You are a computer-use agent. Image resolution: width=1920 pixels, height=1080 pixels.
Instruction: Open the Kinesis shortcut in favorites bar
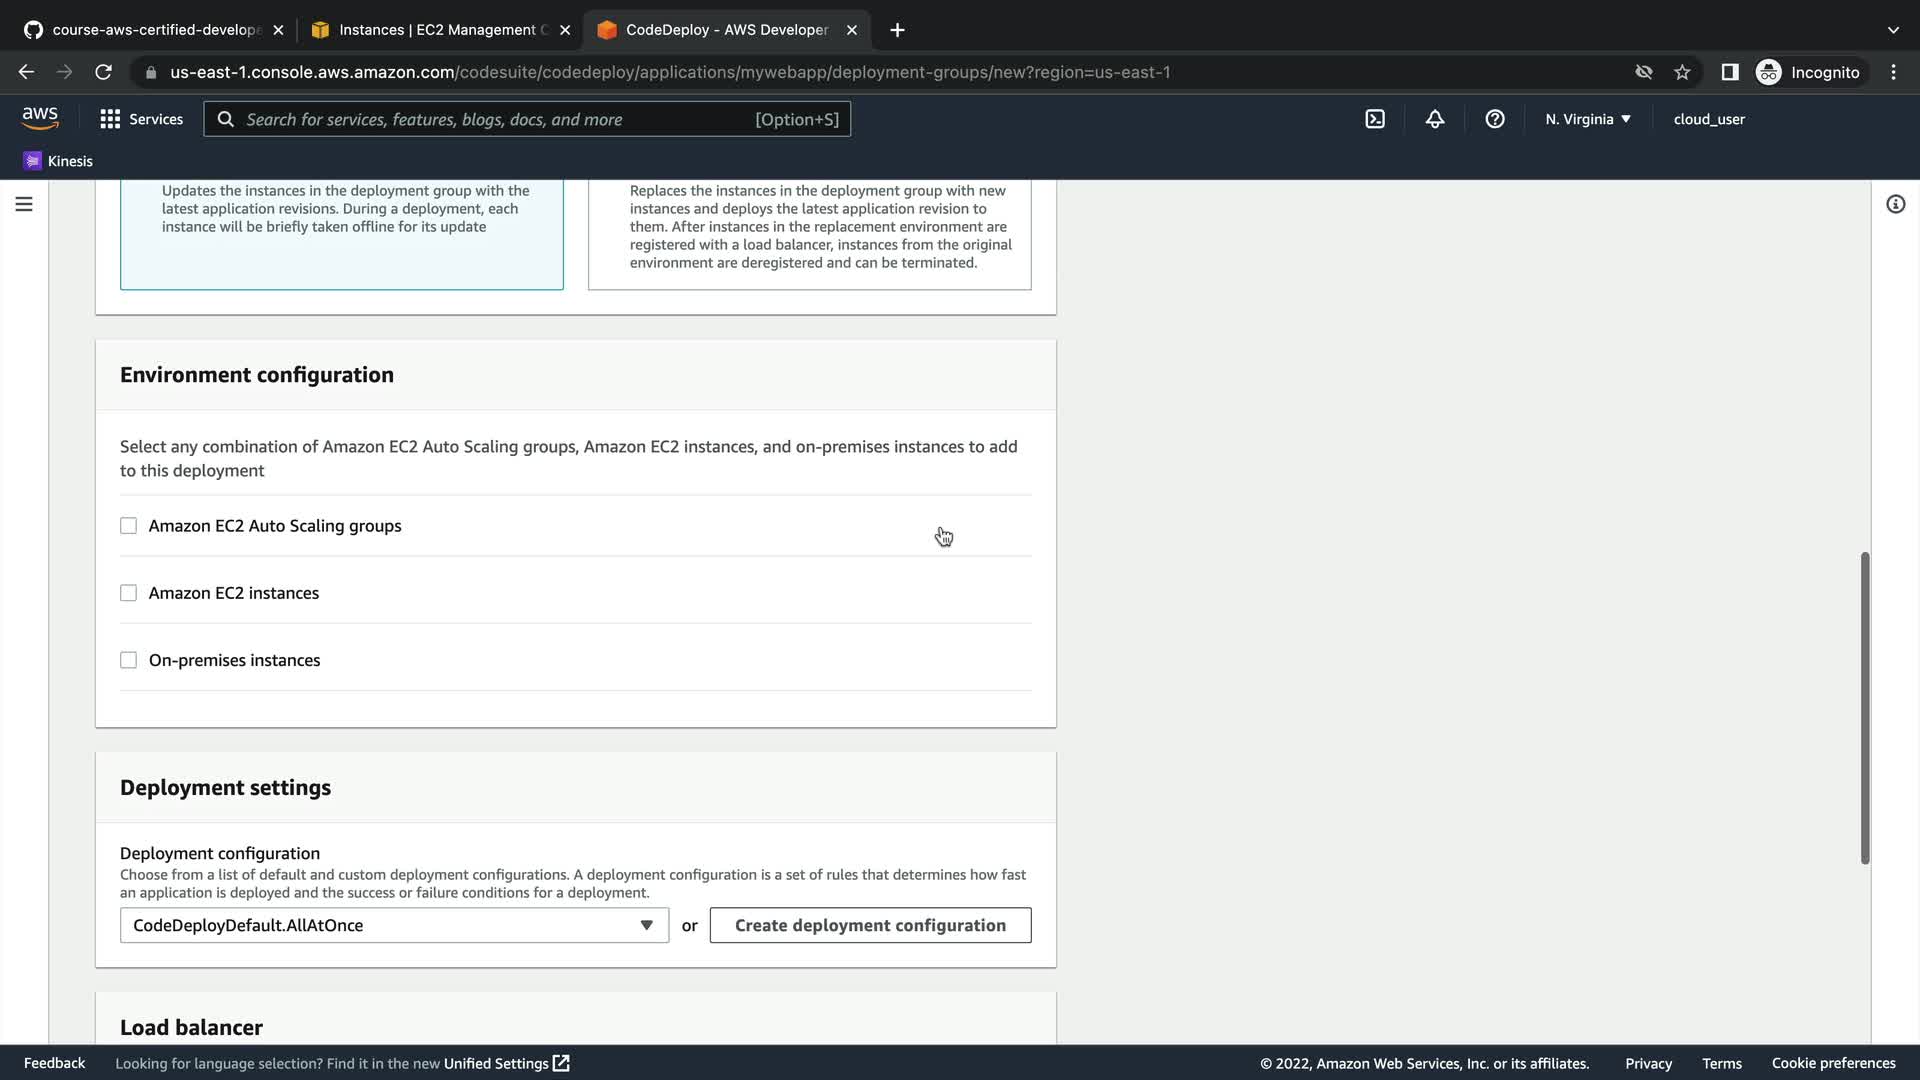click(58, 161)
